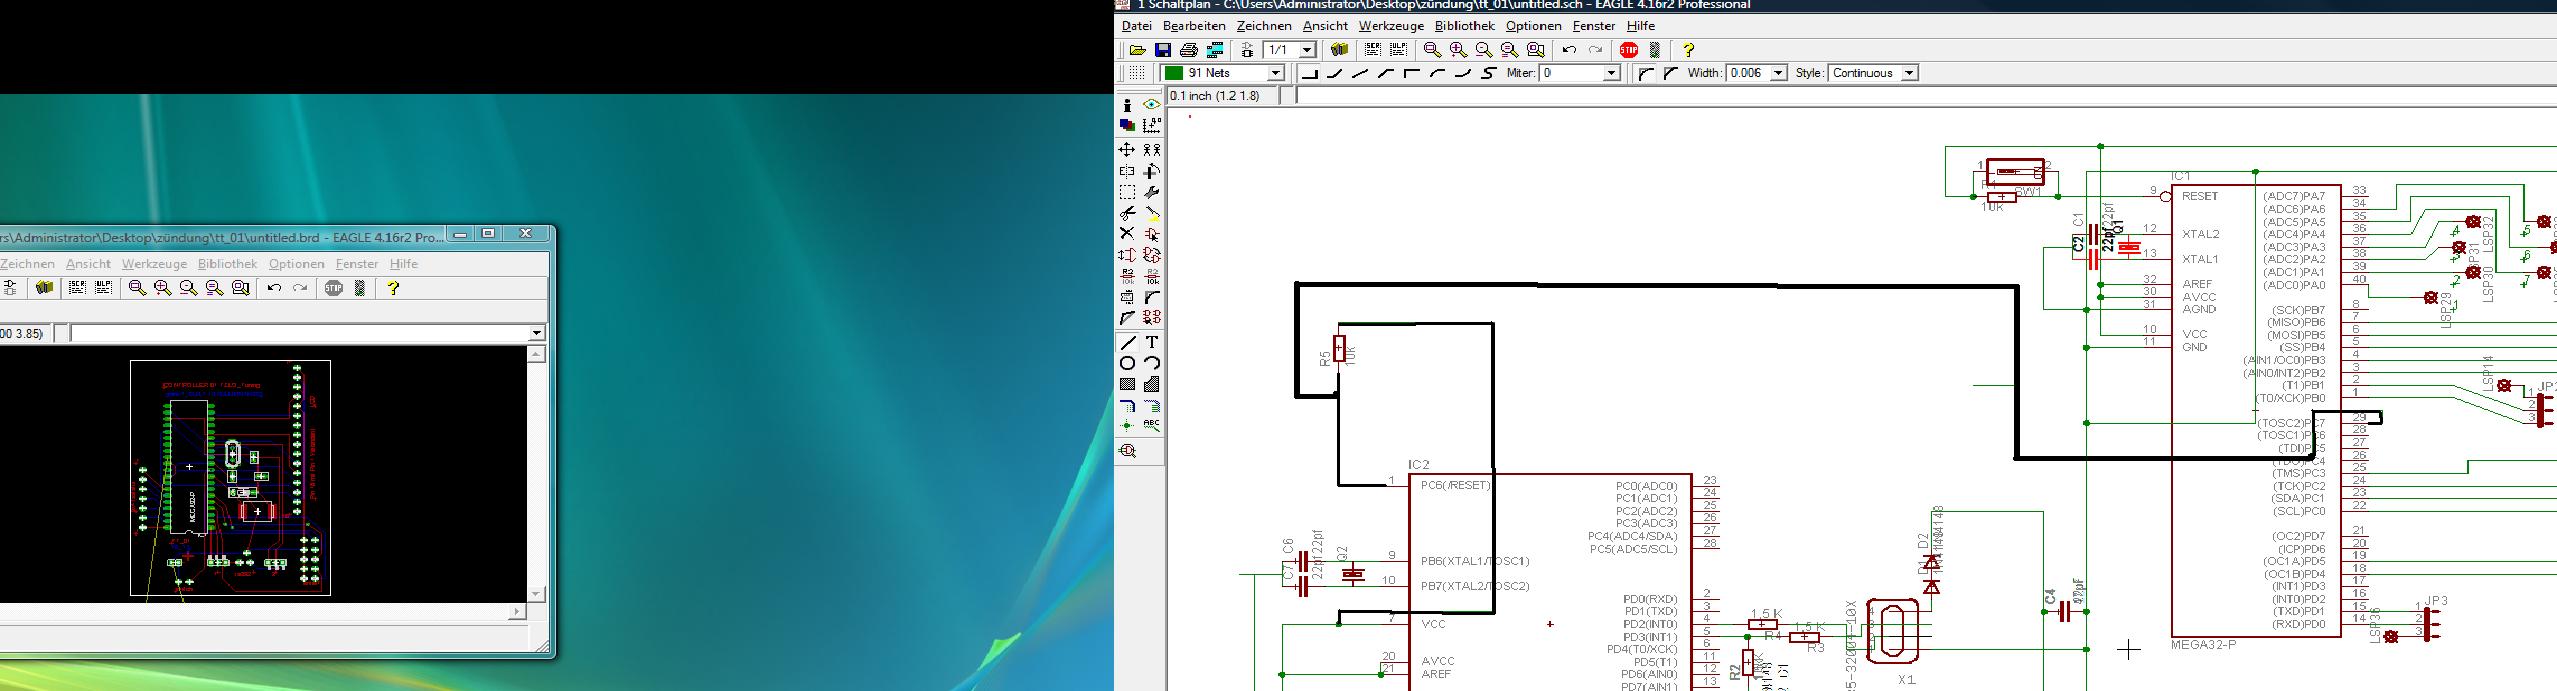The width and height of the screenshot is (2557, 691).
Task: Click the green layer color swatch beside 91 Nets
Action: tap(1174, 73)
